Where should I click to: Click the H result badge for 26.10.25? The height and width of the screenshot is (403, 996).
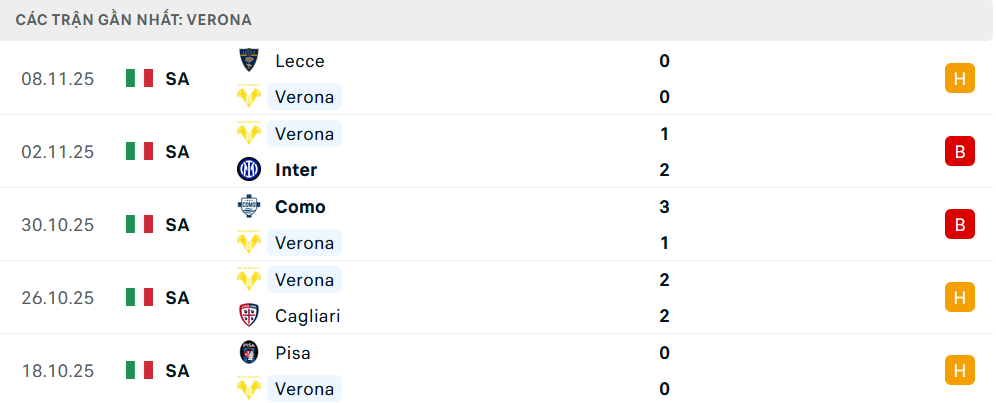click(x=959, y=298)
